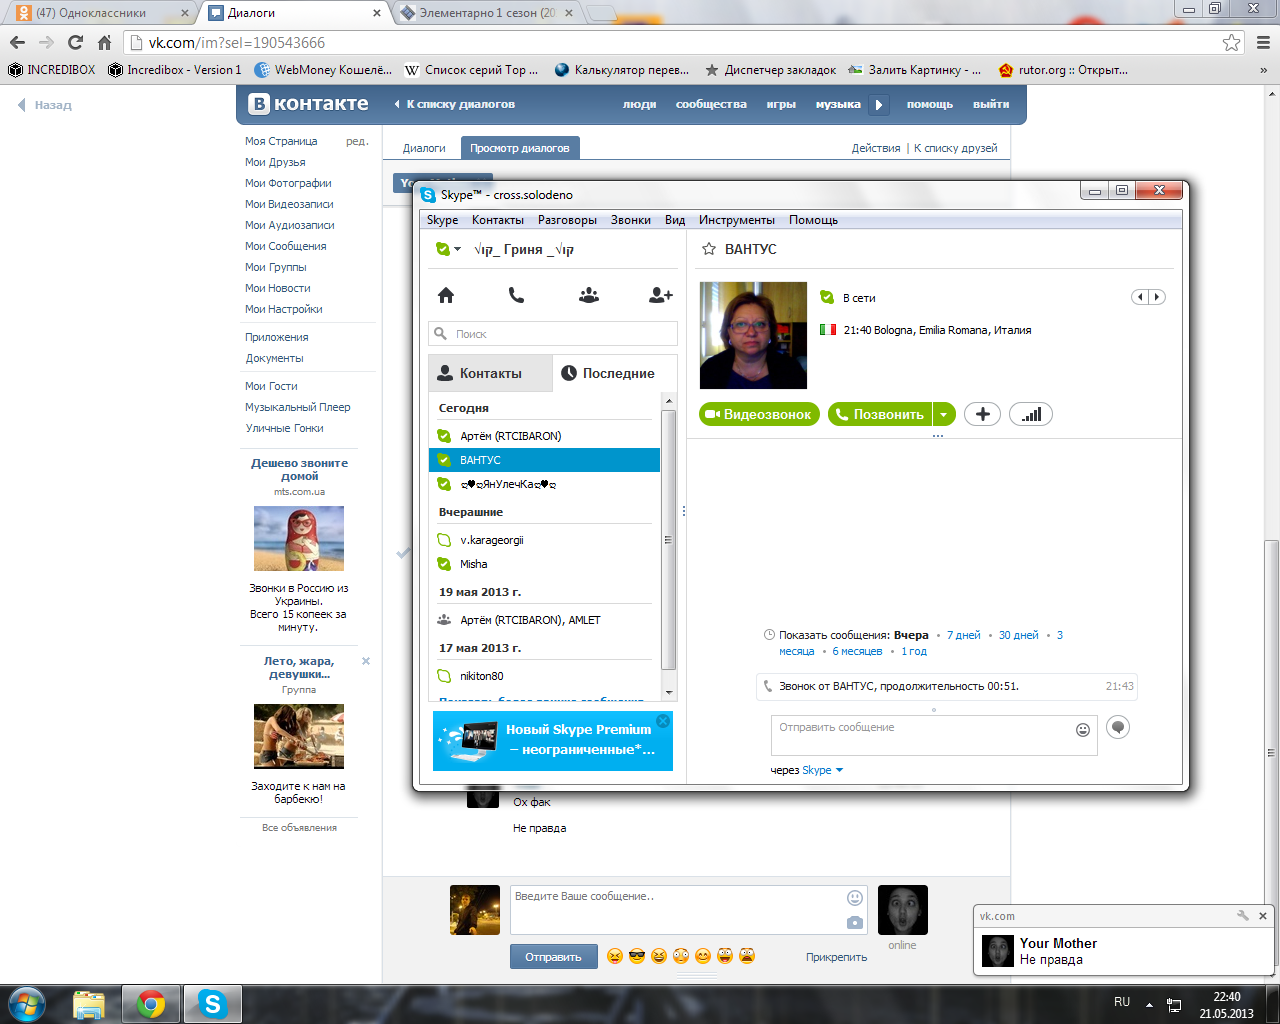Open Диалоги tab on VK page
The height and width of the screenshot is (1024, 1280).
(424, 148)
